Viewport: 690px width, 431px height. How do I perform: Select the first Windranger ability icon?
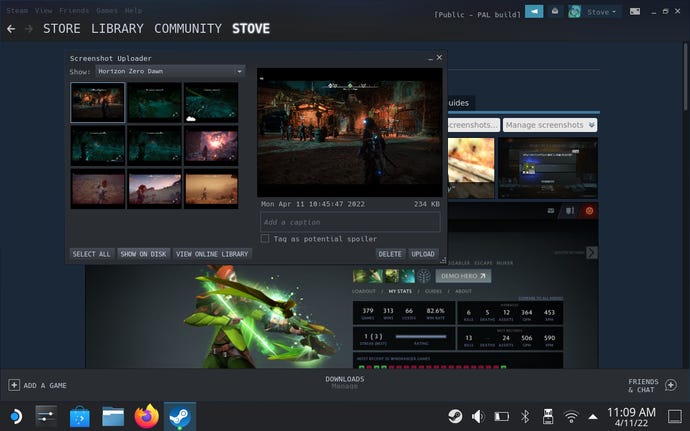[360, 276]
